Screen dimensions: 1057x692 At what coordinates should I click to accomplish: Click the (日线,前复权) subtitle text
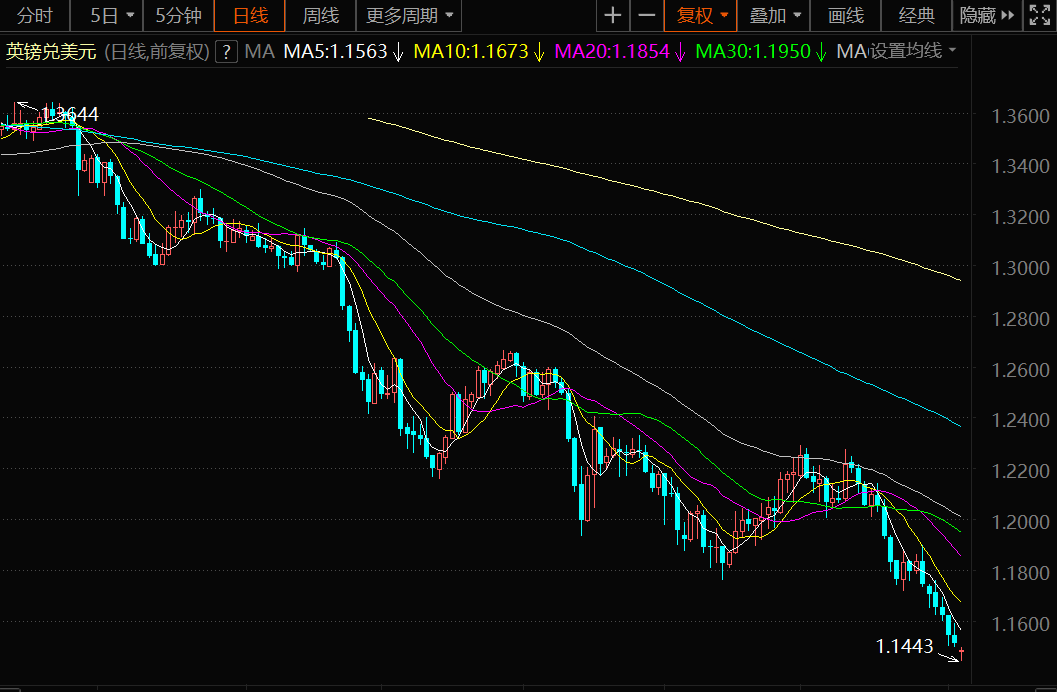pos(156,51)
